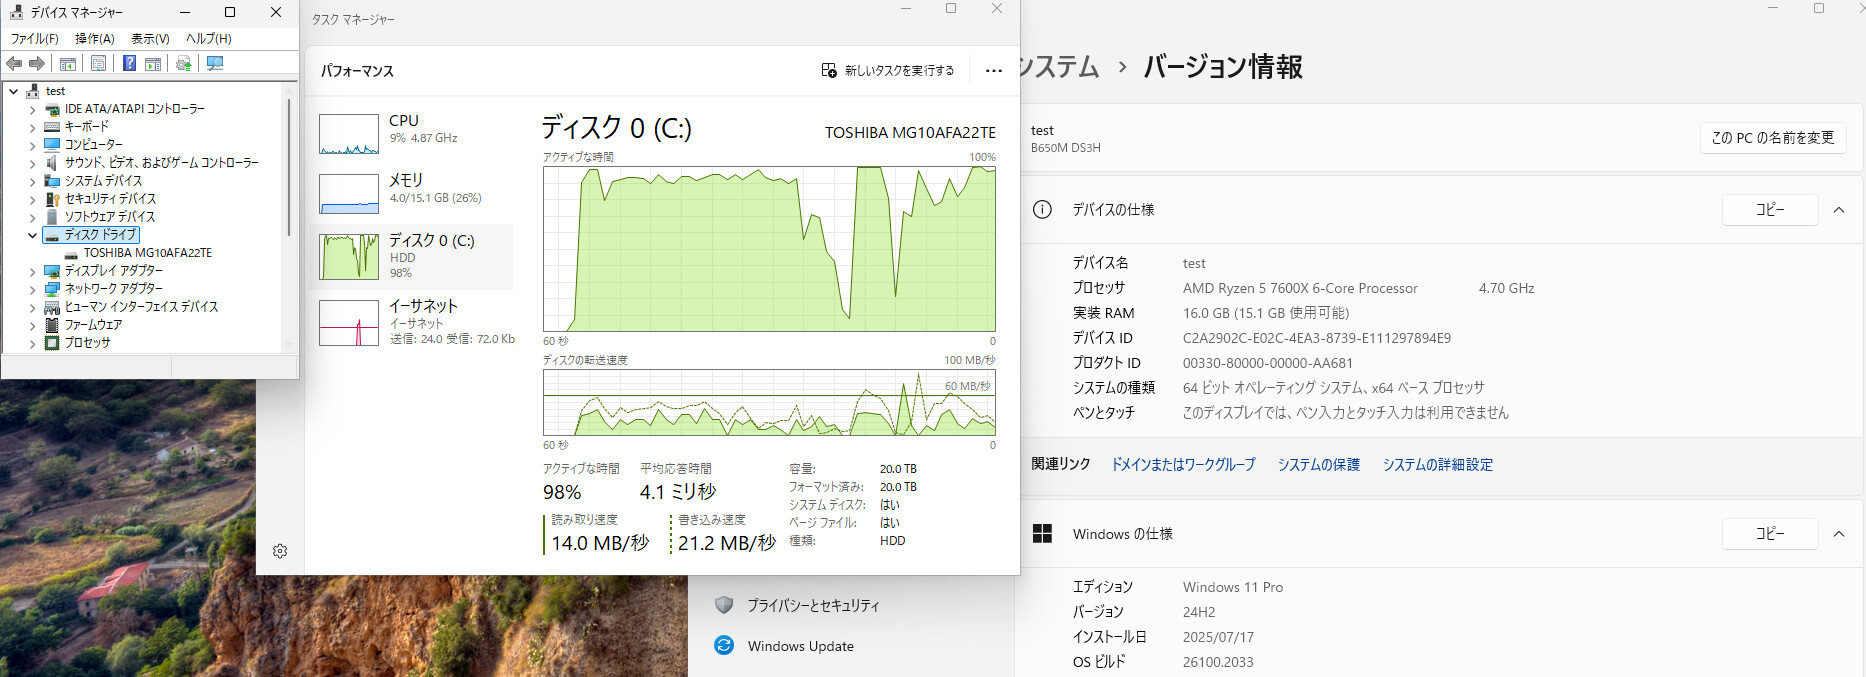This screenshot has width=1866, height=677.
Task: Expand IDE ATA/ATAPI コントローラー node
Action: coord(33,109)
